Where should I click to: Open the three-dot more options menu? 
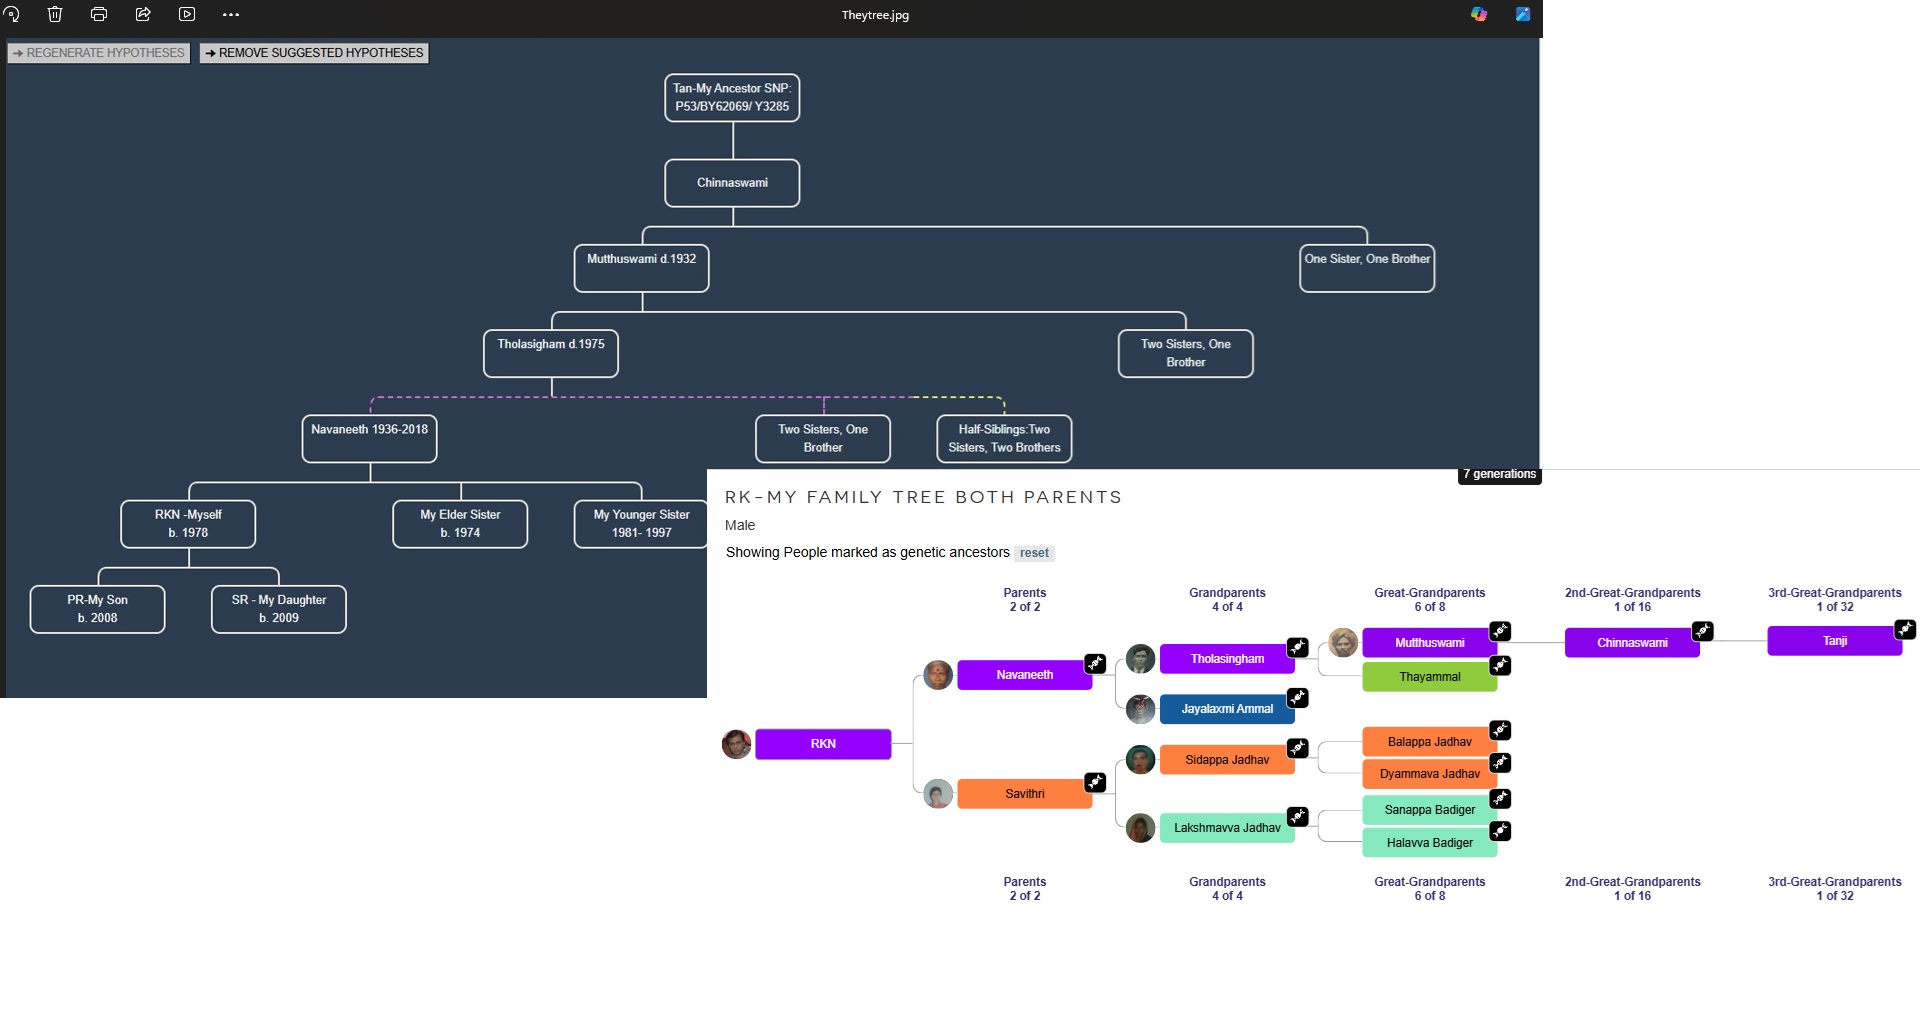coord(231,14)
